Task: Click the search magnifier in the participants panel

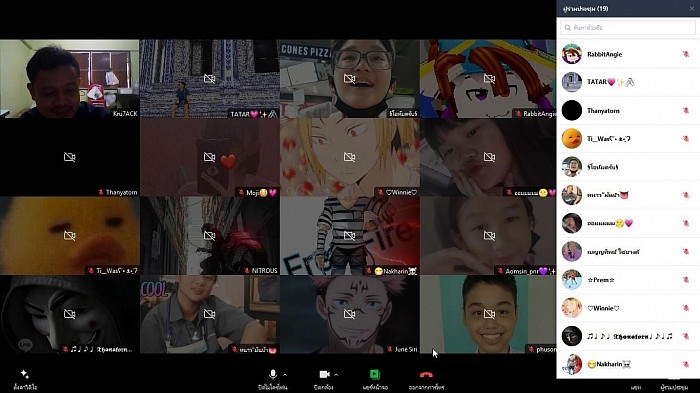Action: point(568,28)
